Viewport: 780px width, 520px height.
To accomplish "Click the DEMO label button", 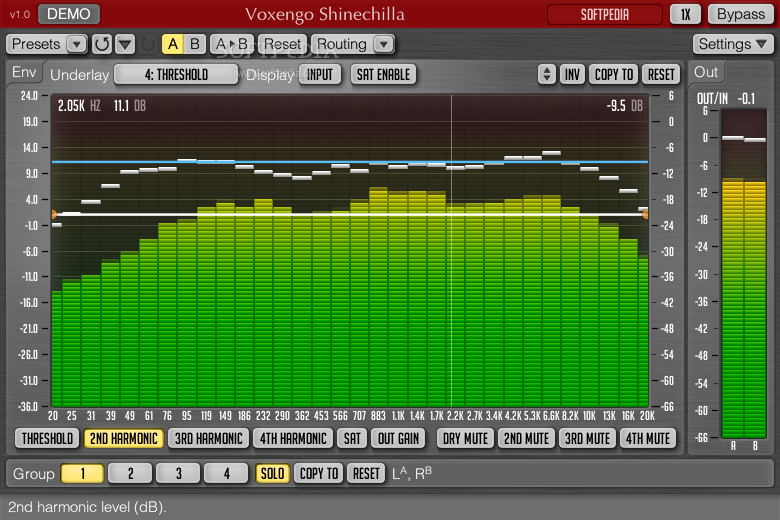I will tap(69, 14).
